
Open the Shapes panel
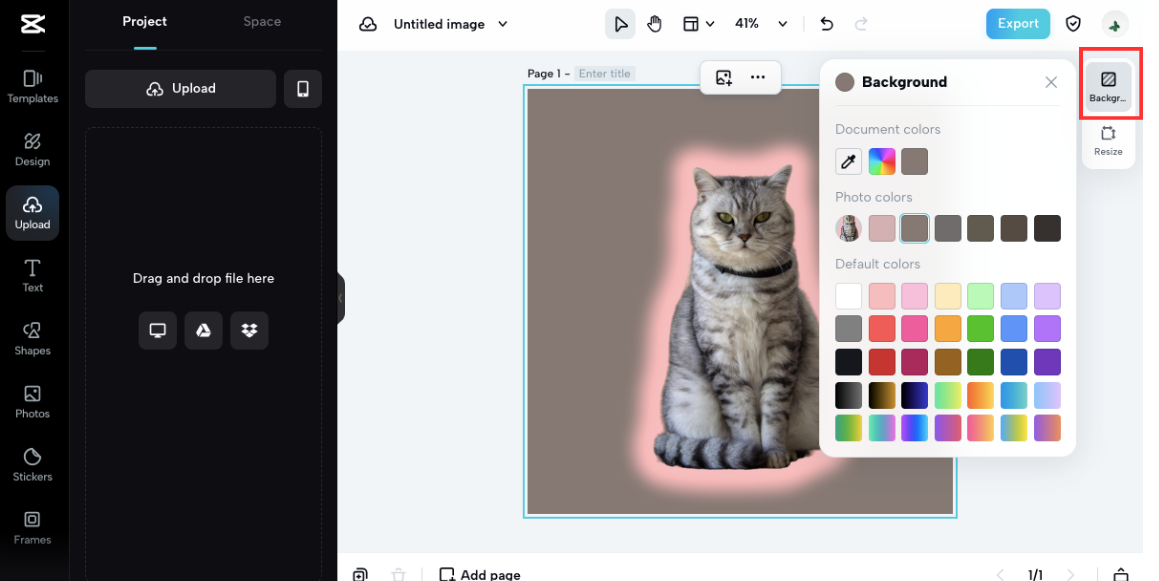[x=33, y=339]
